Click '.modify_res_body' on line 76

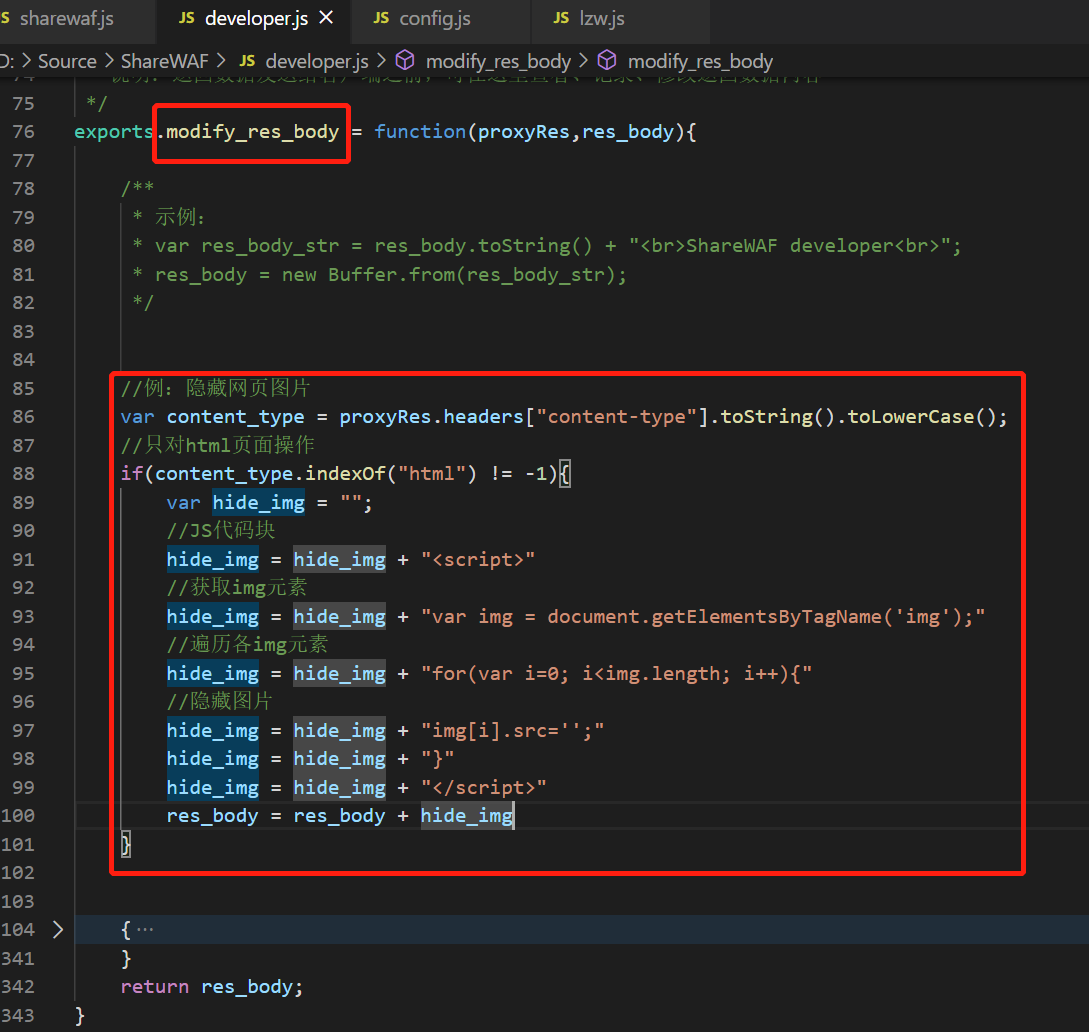click(247, 132)
